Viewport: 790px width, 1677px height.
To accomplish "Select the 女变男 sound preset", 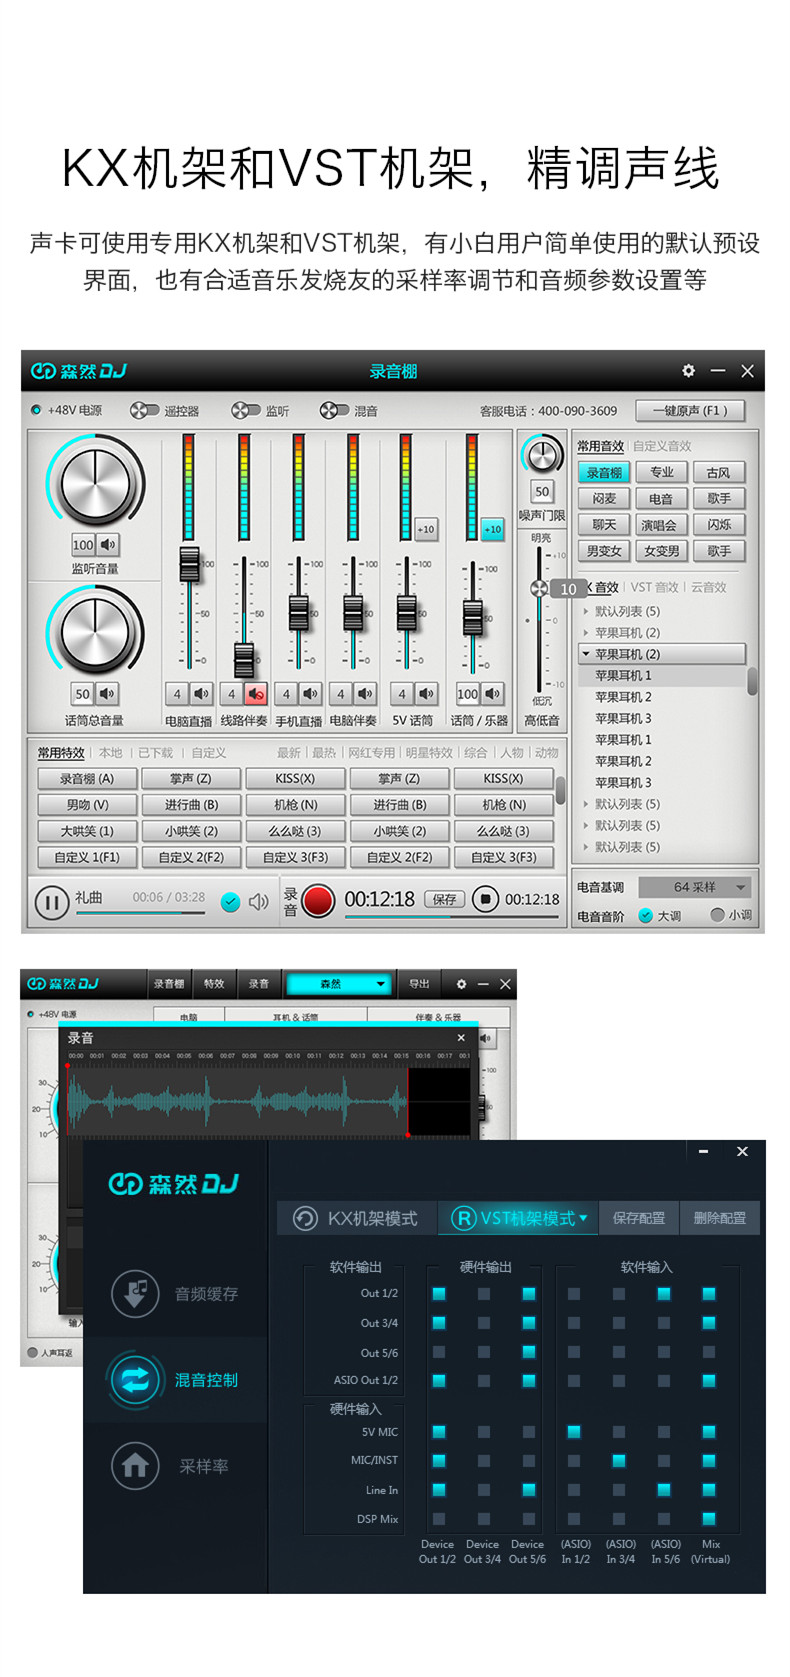I will (x=661, y=551).
